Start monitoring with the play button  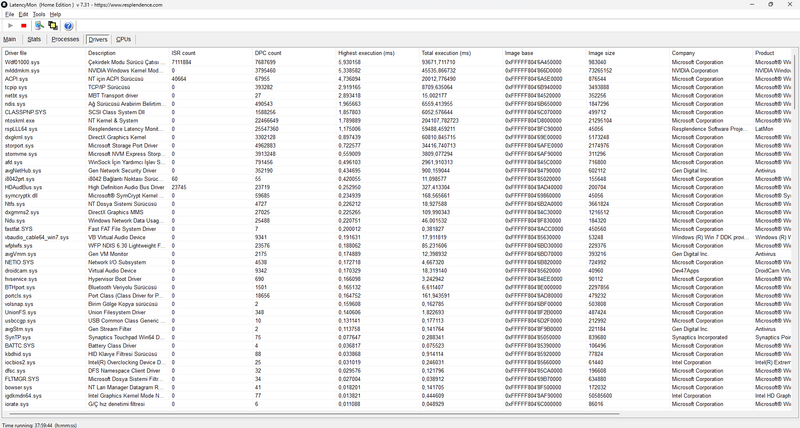coord(10,26)
